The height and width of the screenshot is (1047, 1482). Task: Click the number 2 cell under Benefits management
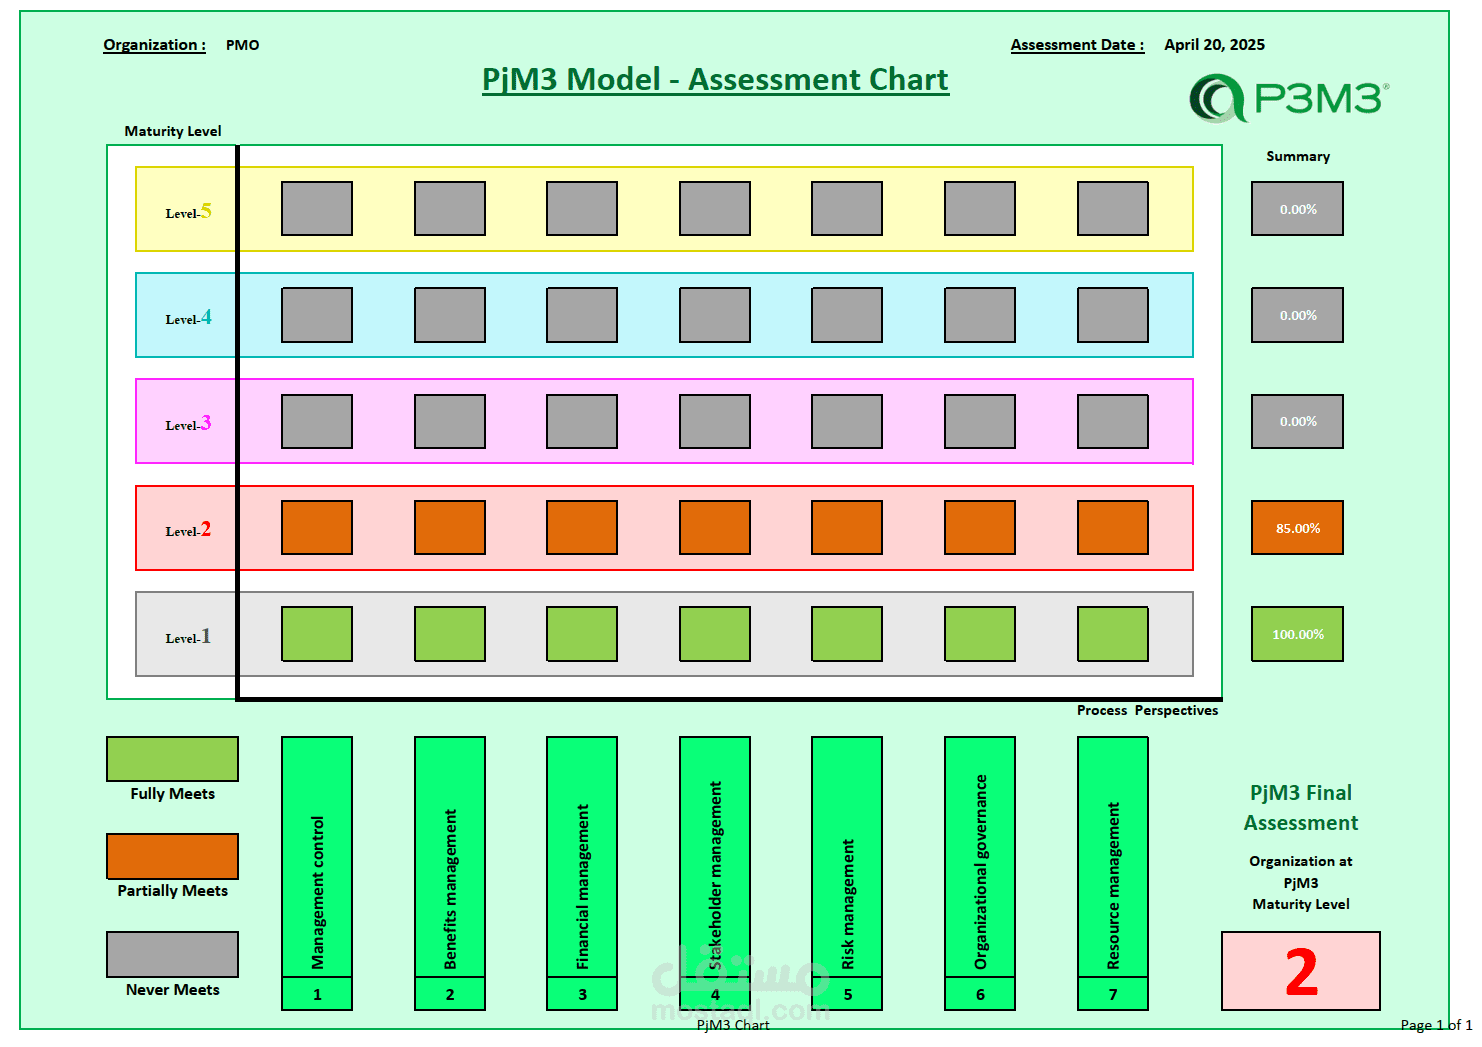tap(450, 994)
